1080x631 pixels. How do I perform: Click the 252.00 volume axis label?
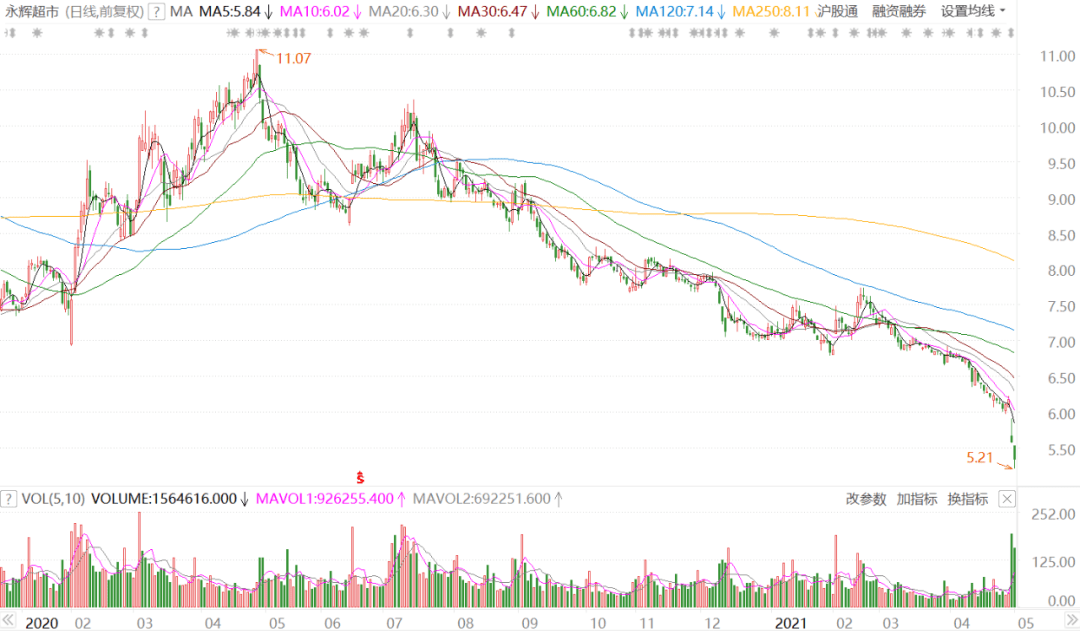(x=1053, y=514)
